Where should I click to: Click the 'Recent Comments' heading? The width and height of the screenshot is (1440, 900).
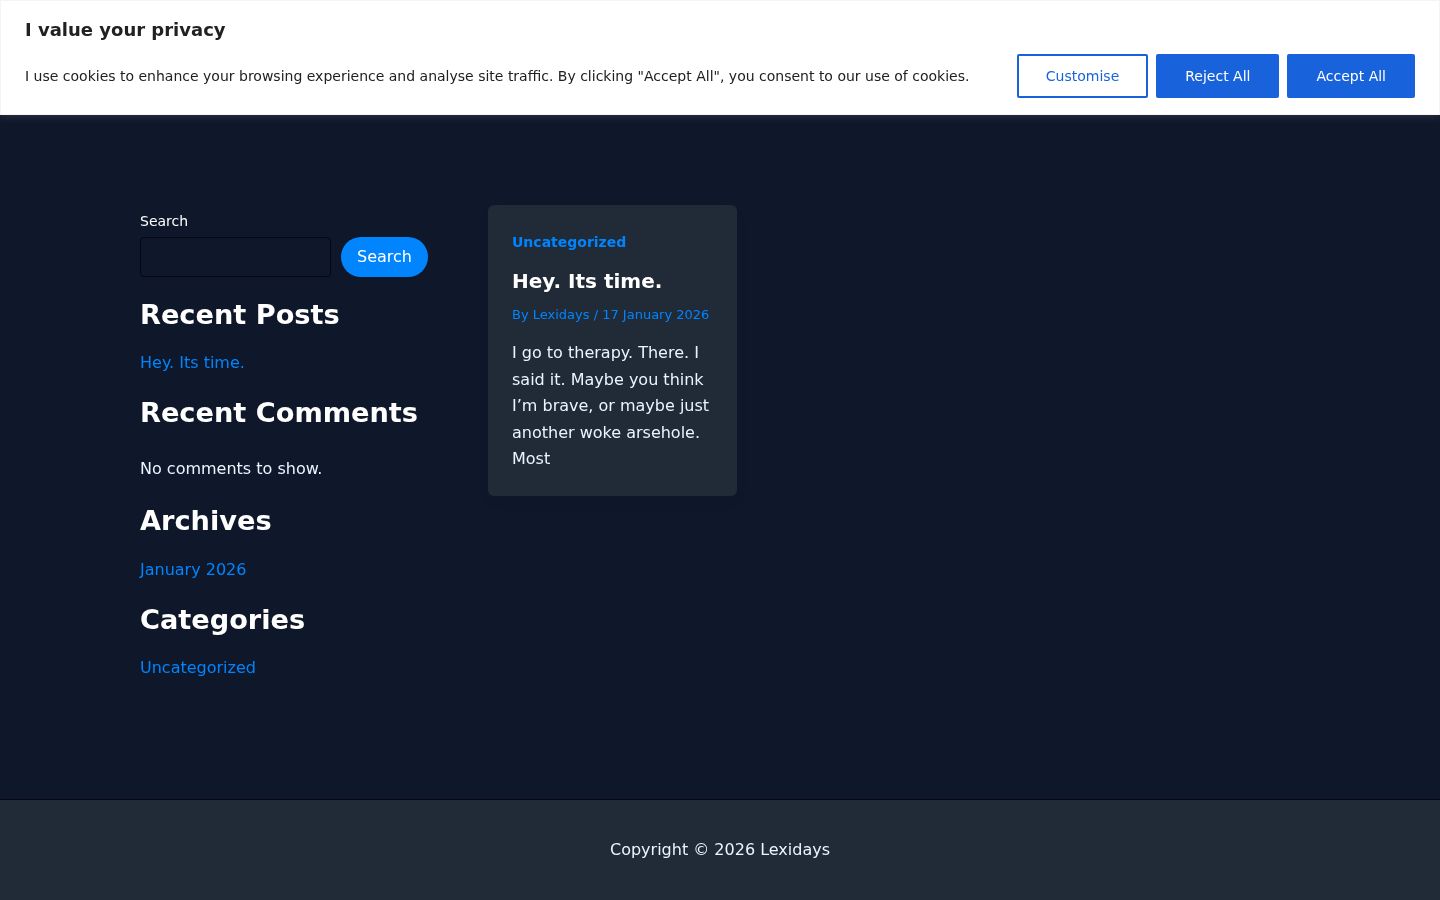279,412
